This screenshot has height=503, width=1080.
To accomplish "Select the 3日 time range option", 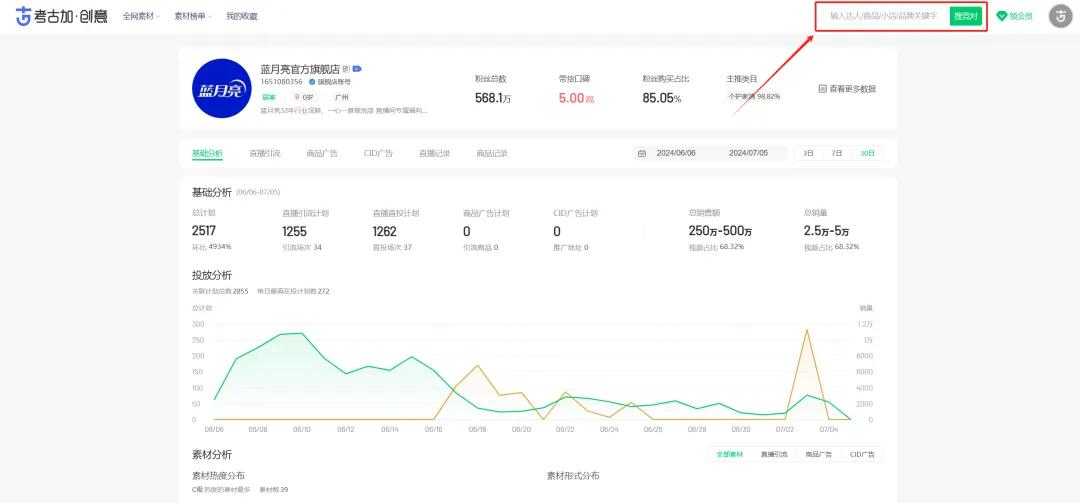I will pyautogui.click(x=808, y=153).
